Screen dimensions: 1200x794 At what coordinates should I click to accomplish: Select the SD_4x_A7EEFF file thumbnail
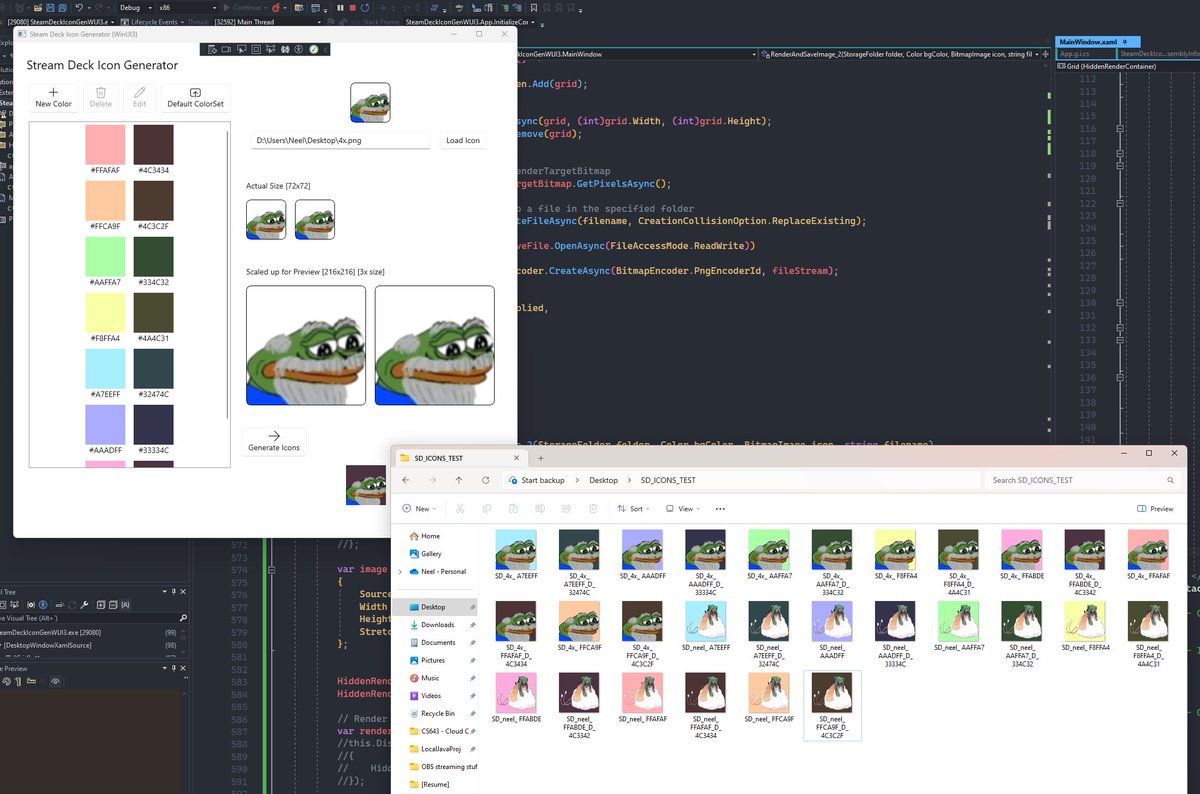pos(515,550)
